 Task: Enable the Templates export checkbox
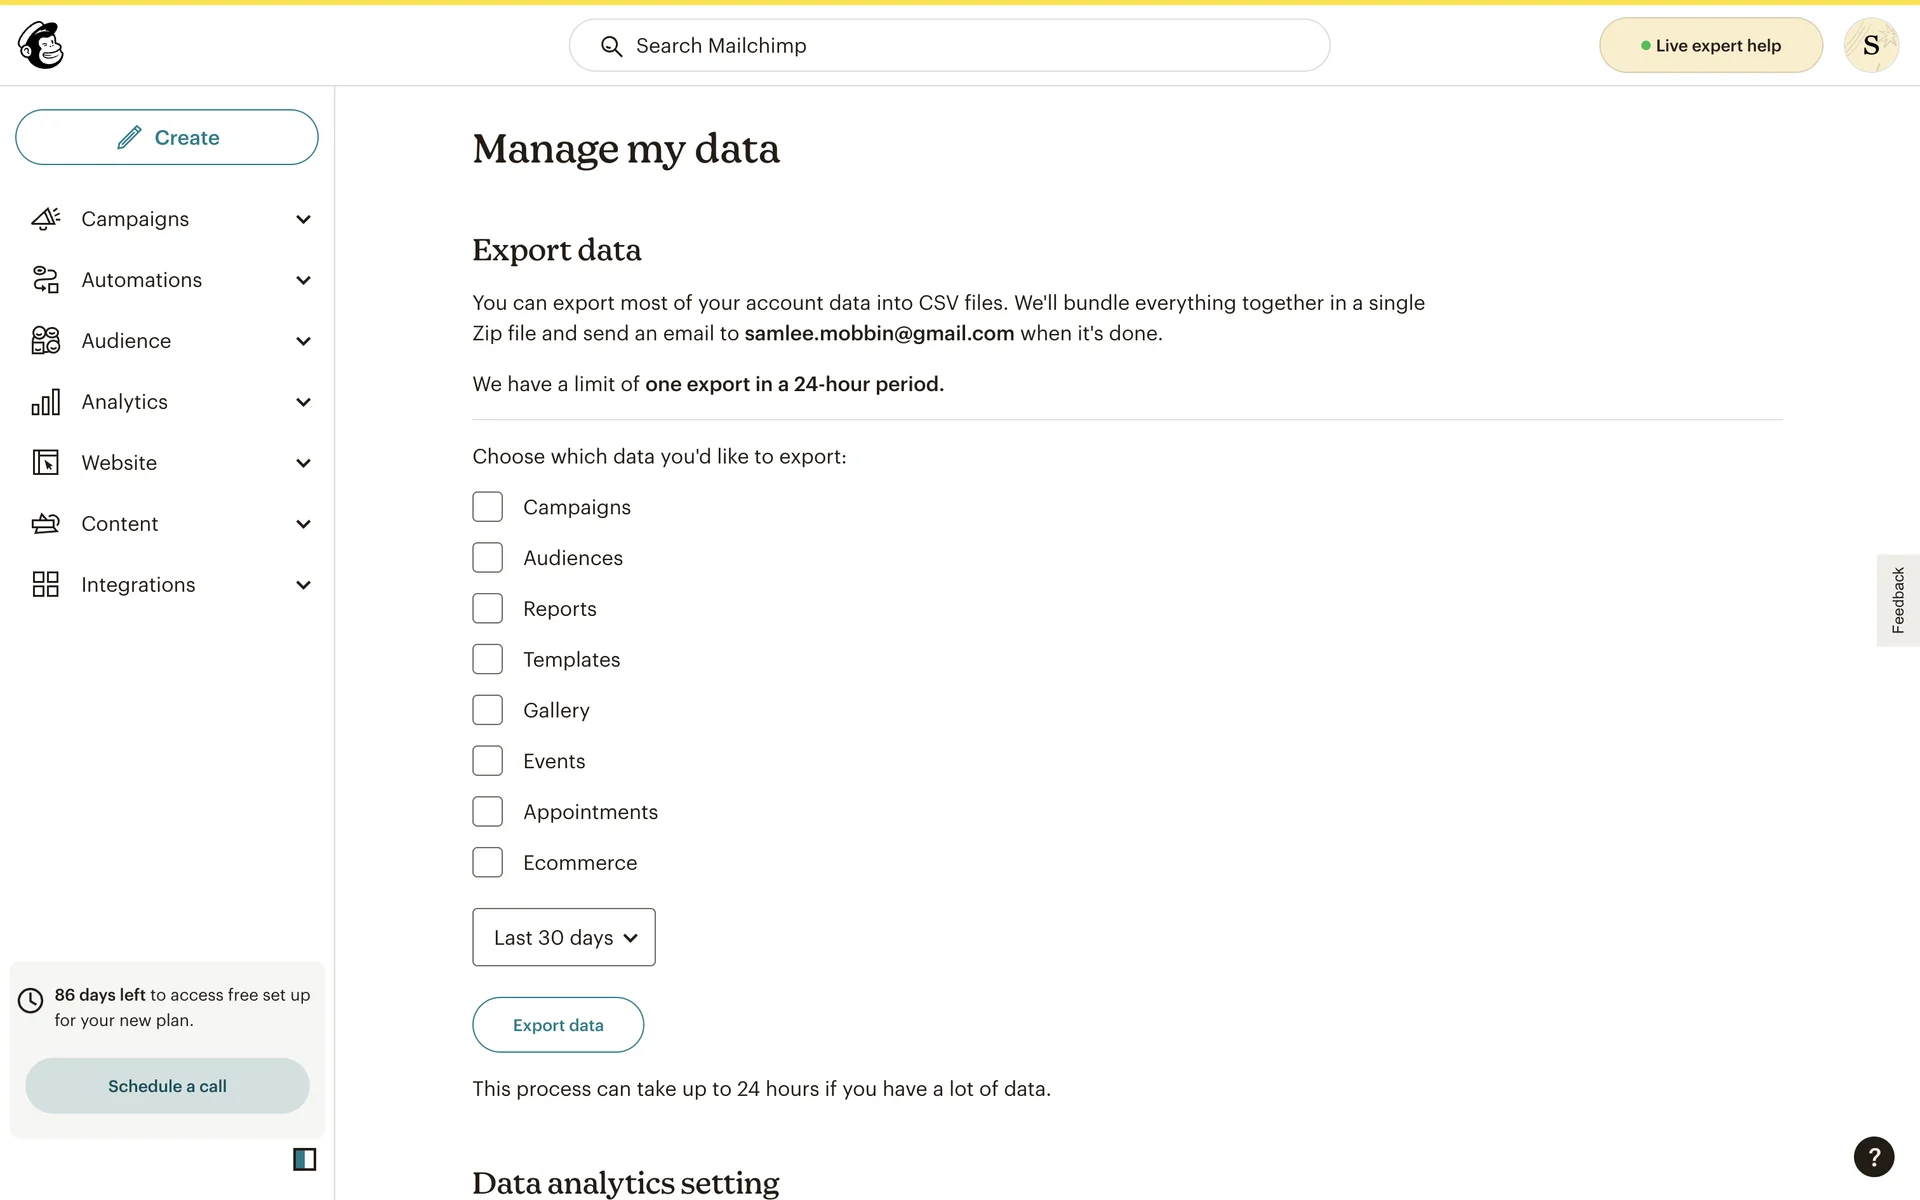tap(488, 659)
